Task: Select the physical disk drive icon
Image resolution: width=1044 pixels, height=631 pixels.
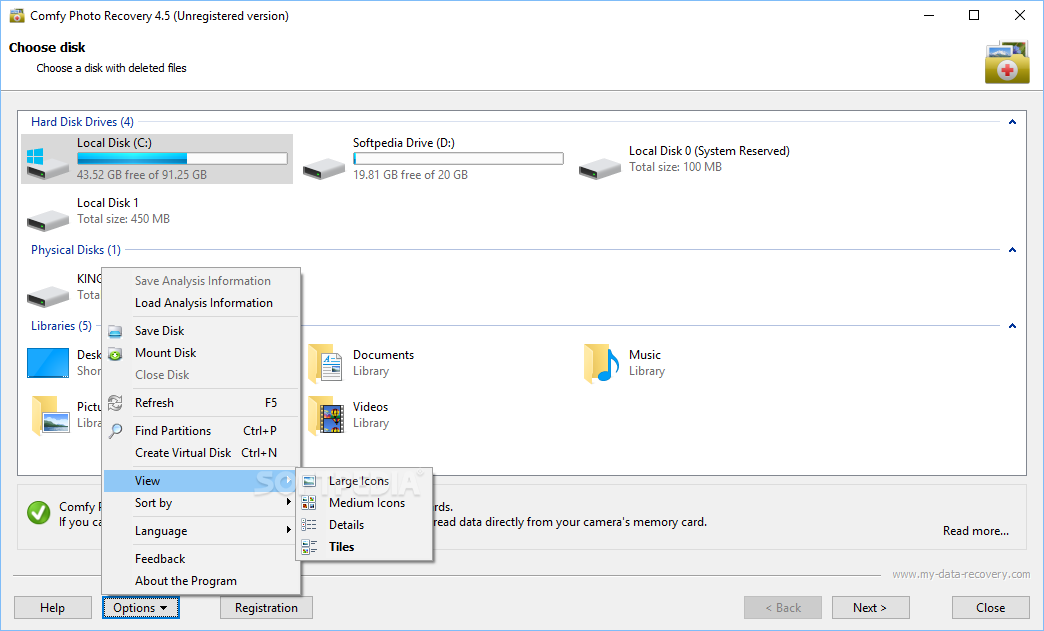Action: [47, 296]
